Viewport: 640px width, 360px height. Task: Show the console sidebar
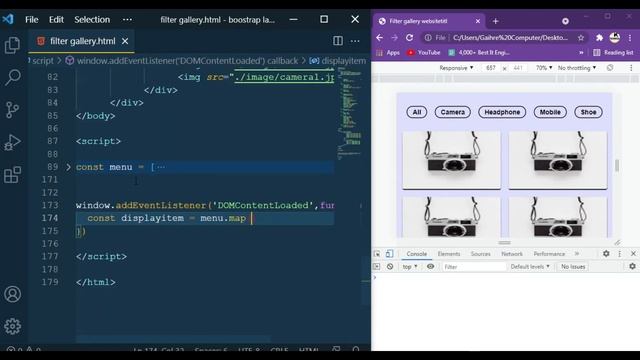(x=376, y=267)
